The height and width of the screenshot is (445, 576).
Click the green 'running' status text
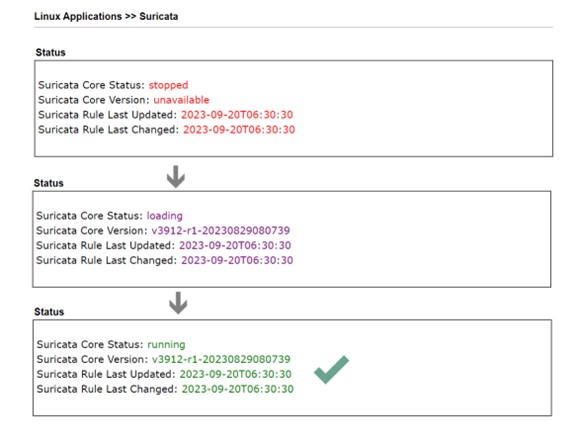tap(166, 345)
